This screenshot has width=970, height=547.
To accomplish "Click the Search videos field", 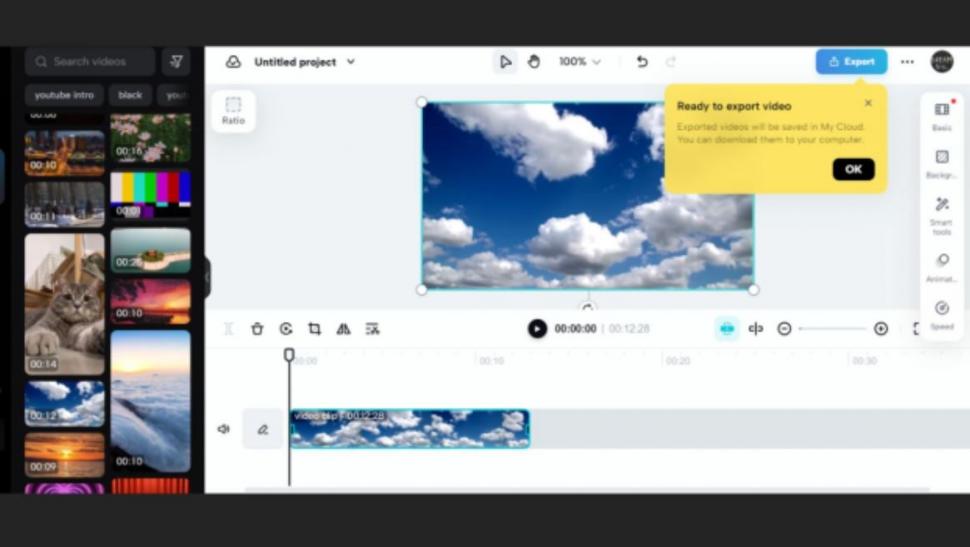I will point(90,61).
